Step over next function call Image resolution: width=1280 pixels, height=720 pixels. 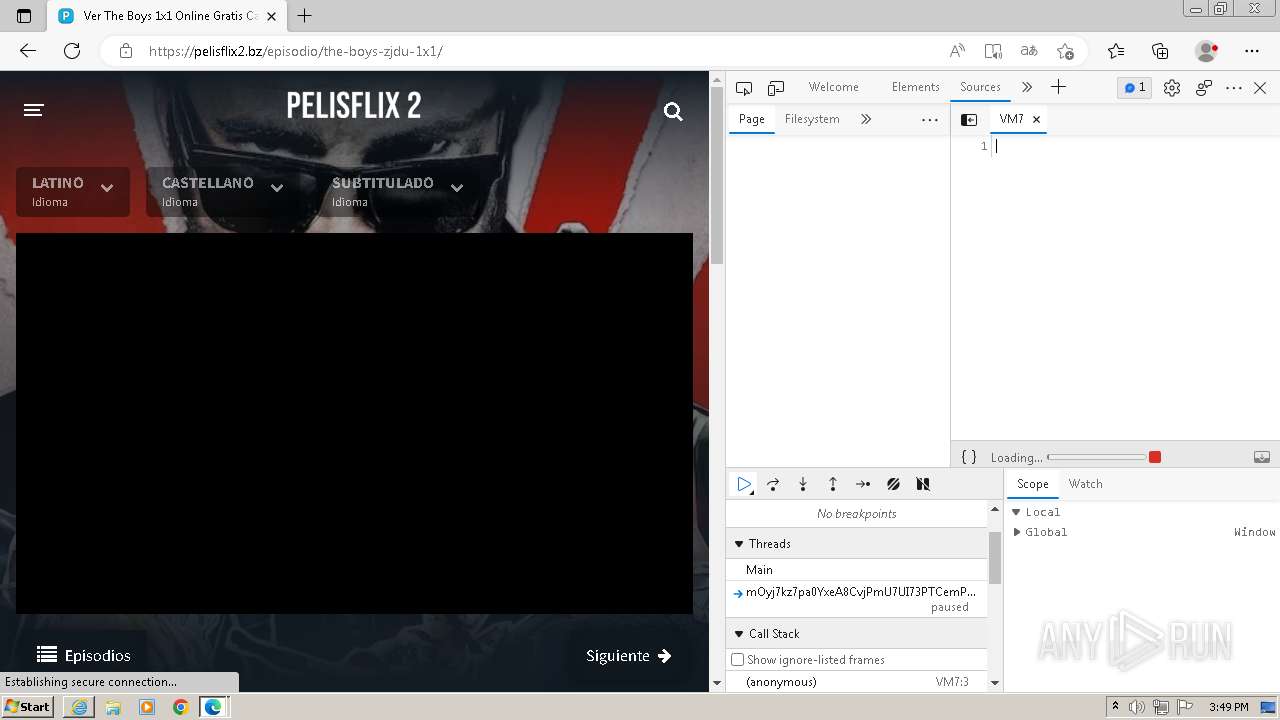click(x=773, y=484)
